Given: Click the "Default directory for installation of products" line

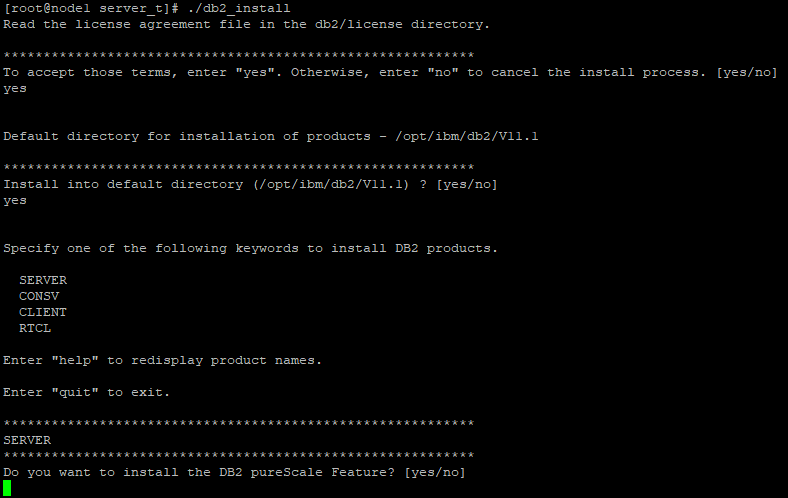Looking at the screenshot, I should click(271, 136).
